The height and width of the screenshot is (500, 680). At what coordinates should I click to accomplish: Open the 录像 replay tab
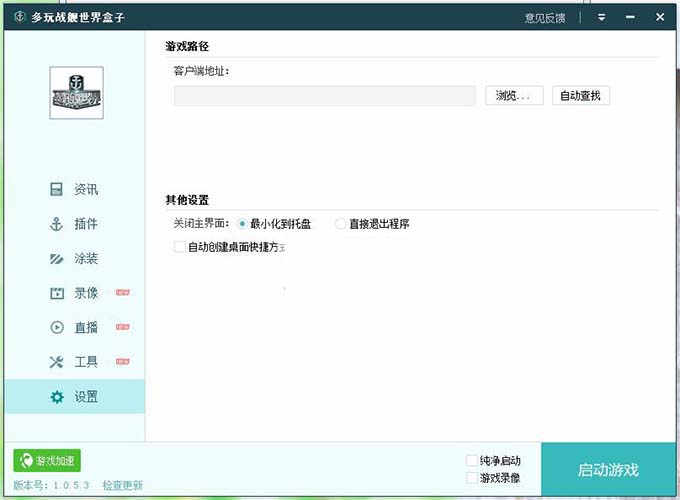(x=86, y=293)
